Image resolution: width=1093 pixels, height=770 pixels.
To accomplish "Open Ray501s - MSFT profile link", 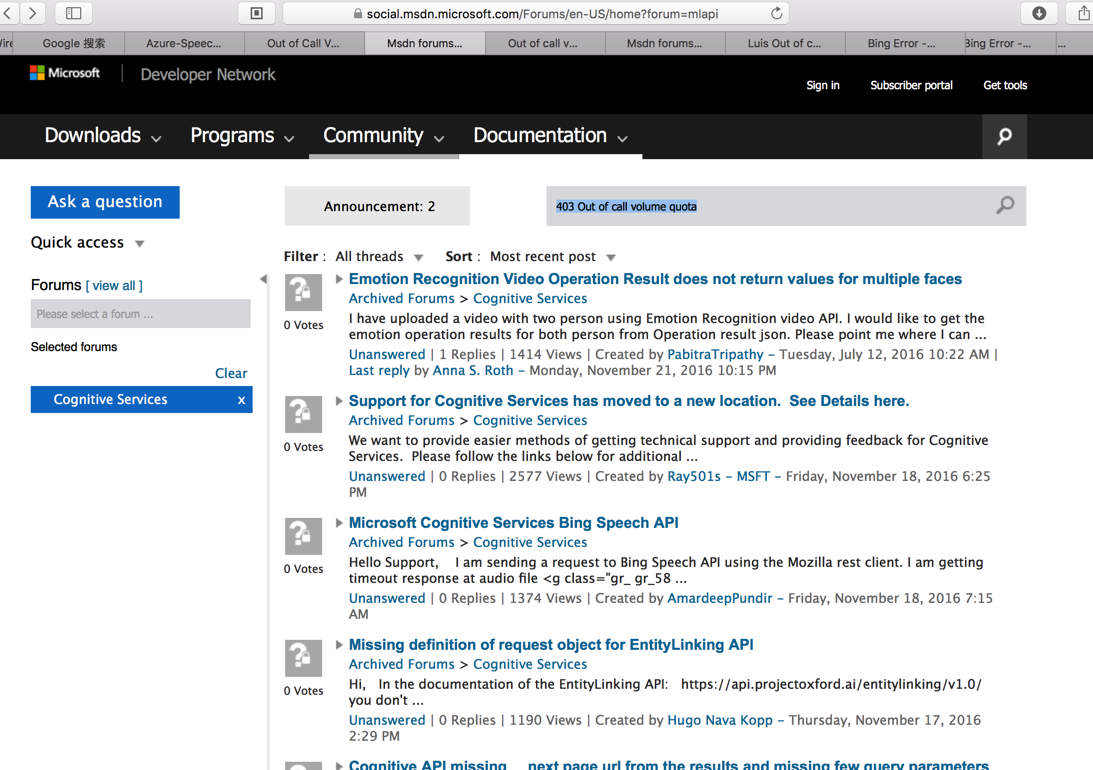I will coord(719,476).
